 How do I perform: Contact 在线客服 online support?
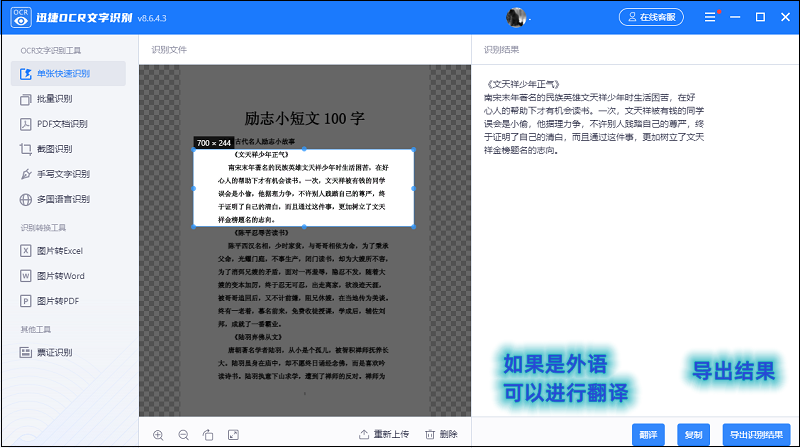pyautogui.click(x=651, y=17)
